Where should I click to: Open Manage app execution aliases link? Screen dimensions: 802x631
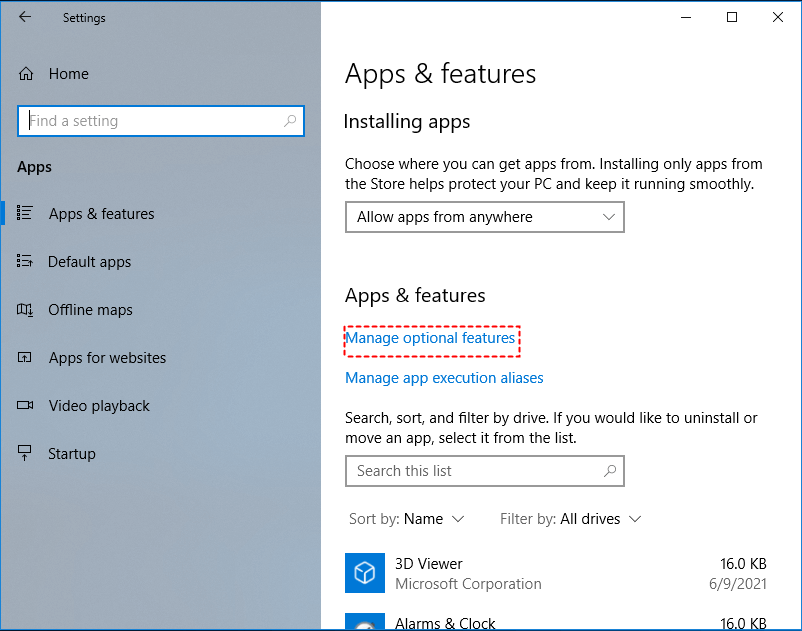pos(444,378)
